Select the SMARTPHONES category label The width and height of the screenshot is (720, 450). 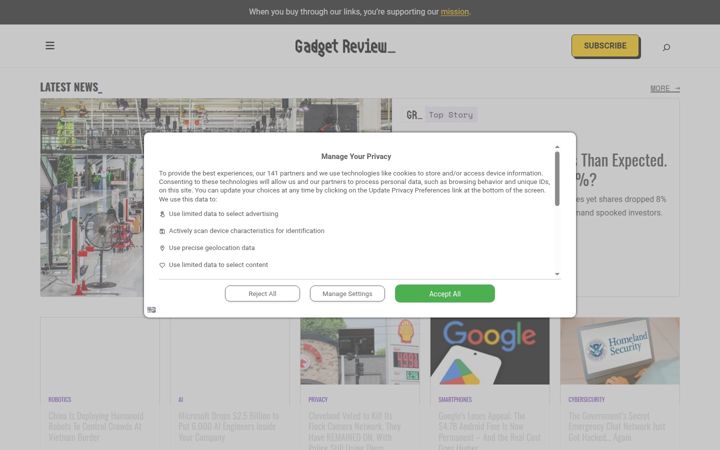tap(455, 399)
